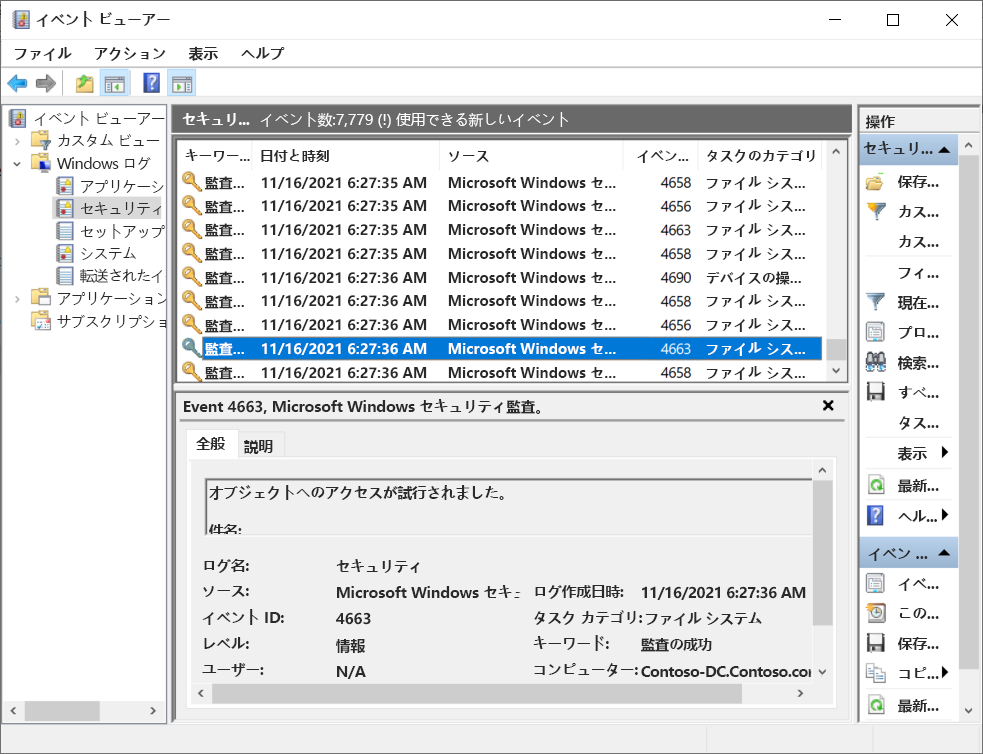Click このイベントにタスクを添付 clock icon
983x754 pixels.
click(x=876, y=613)
